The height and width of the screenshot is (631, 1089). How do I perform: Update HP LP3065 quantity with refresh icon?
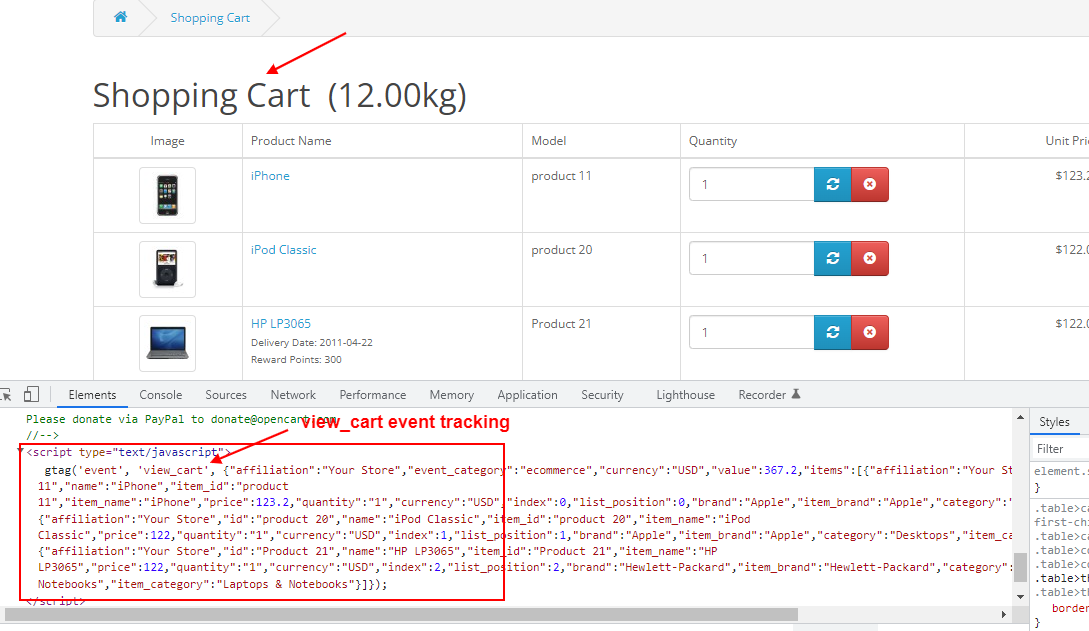point(833,333)
